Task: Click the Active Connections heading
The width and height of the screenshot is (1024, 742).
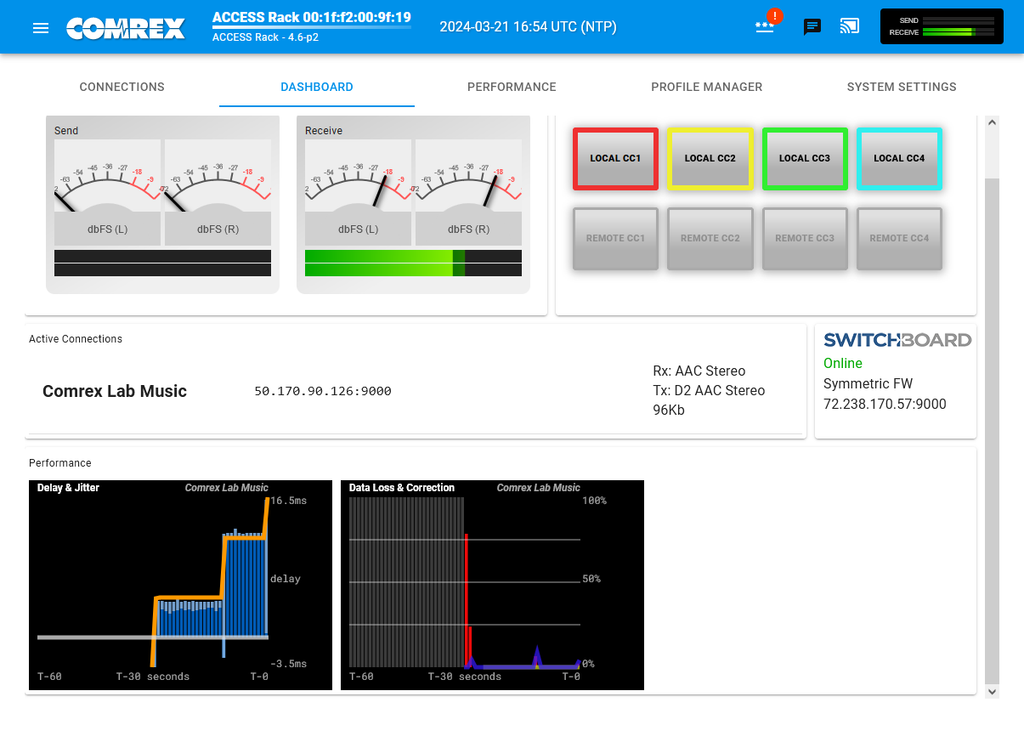Action: (x=75, y=339)
